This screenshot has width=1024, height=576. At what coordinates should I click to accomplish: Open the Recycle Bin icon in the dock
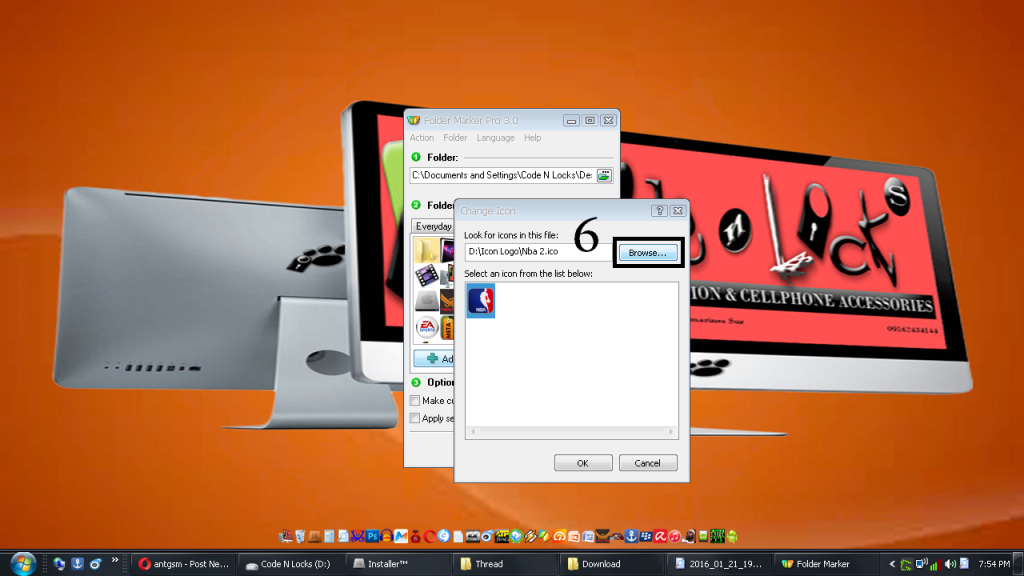coord(299,536)
